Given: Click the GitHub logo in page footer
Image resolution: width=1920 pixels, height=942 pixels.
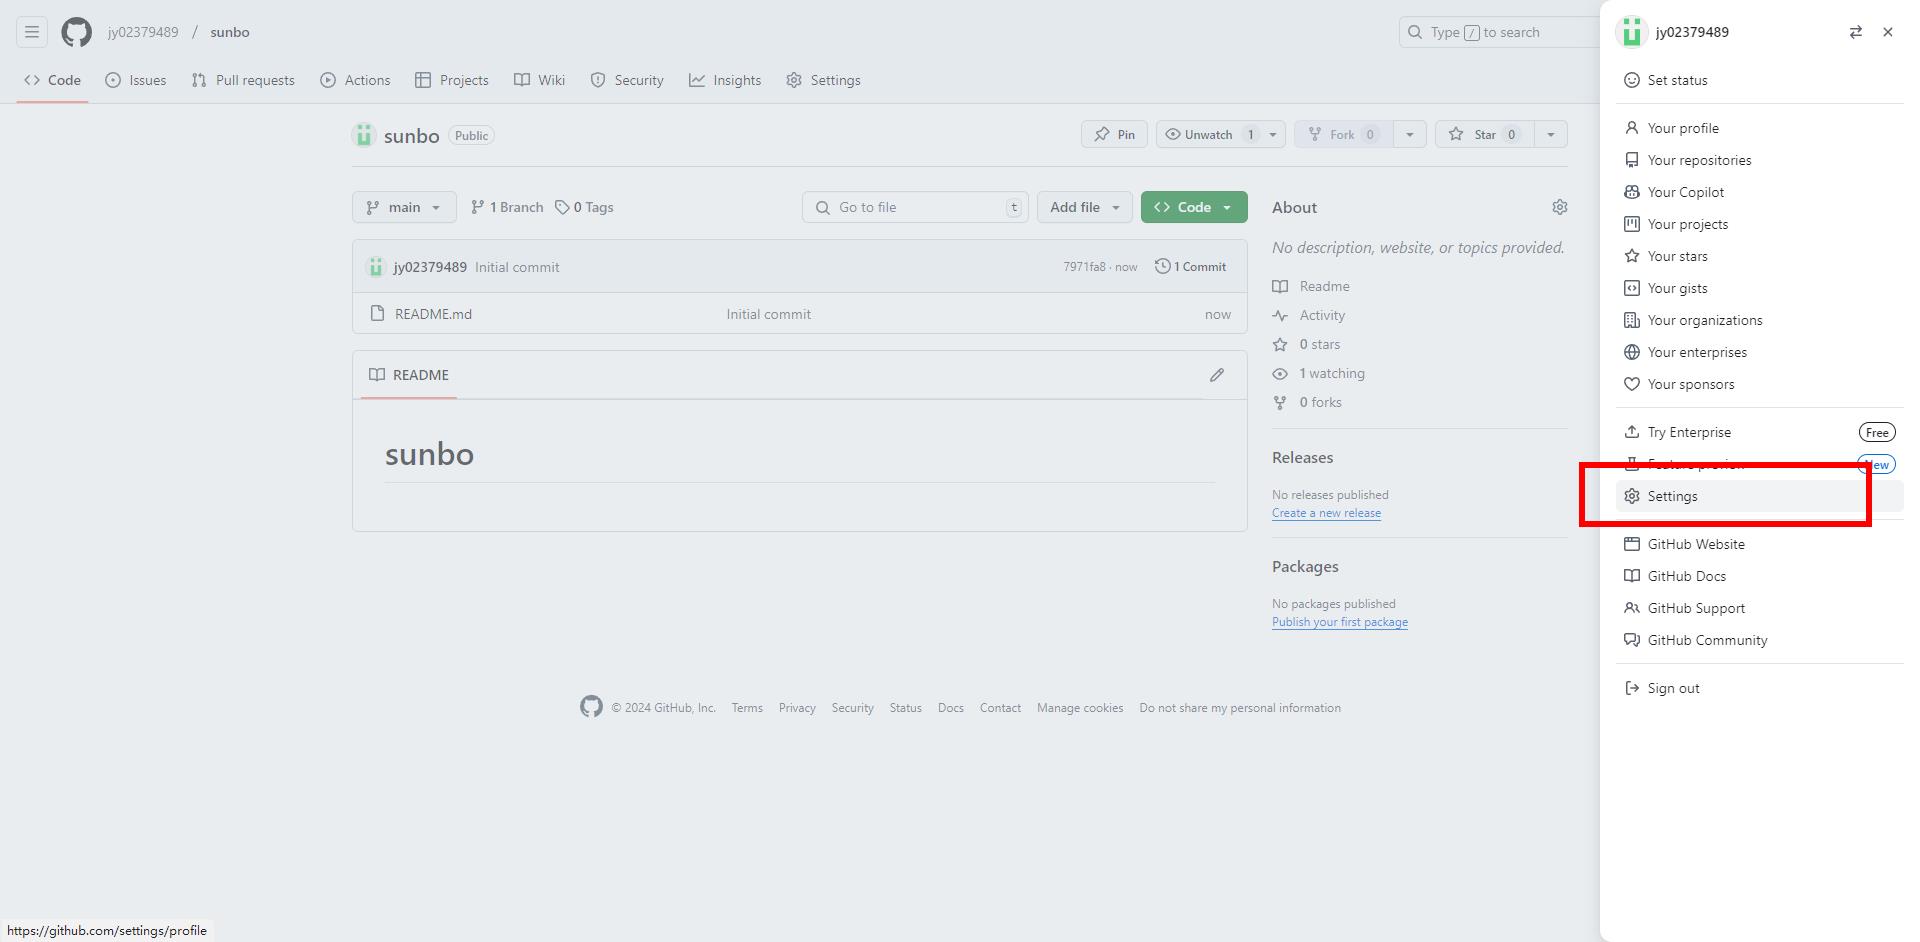Looking at the screenshot, I should coord(591,707).
